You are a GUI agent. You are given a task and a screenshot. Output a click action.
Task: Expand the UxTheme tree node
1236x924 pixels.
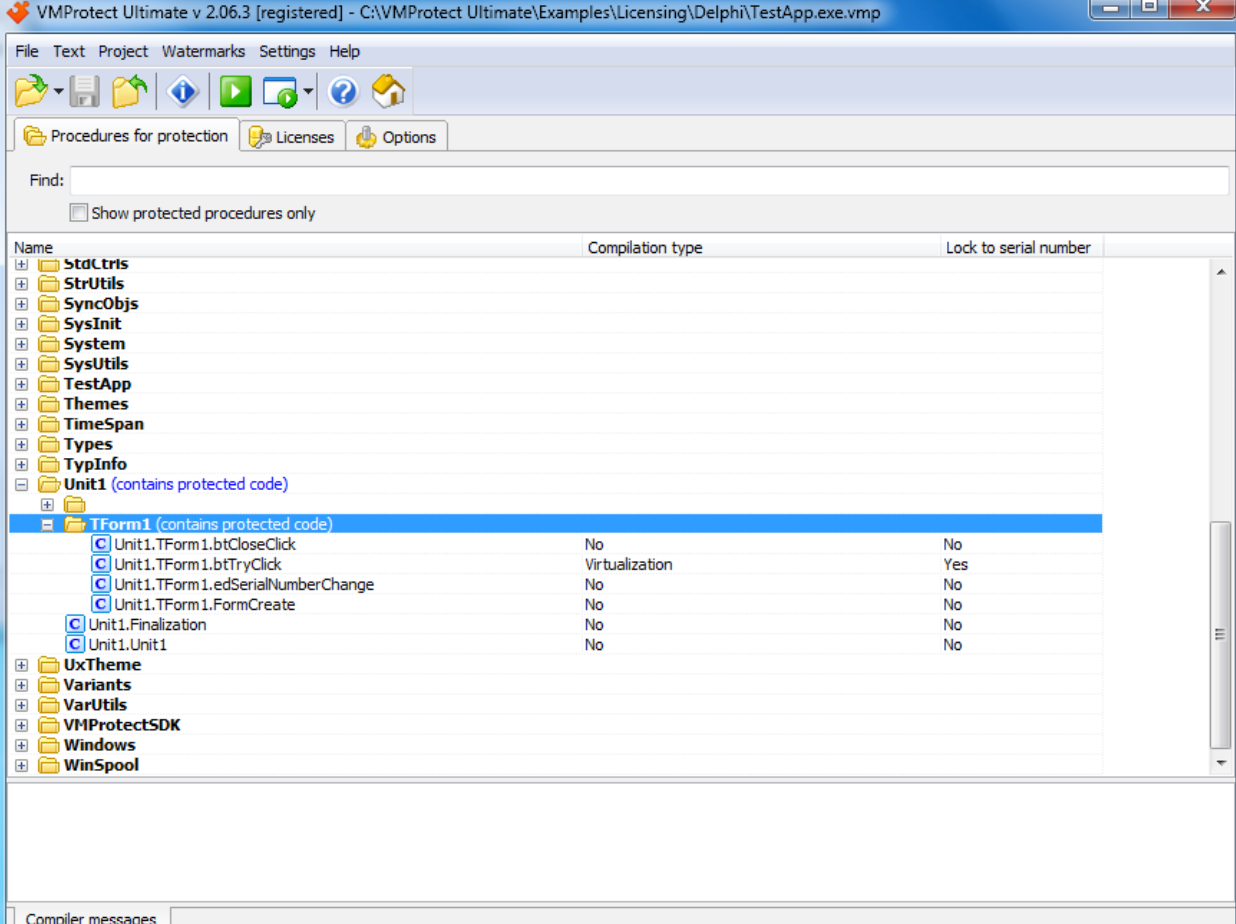22,665
